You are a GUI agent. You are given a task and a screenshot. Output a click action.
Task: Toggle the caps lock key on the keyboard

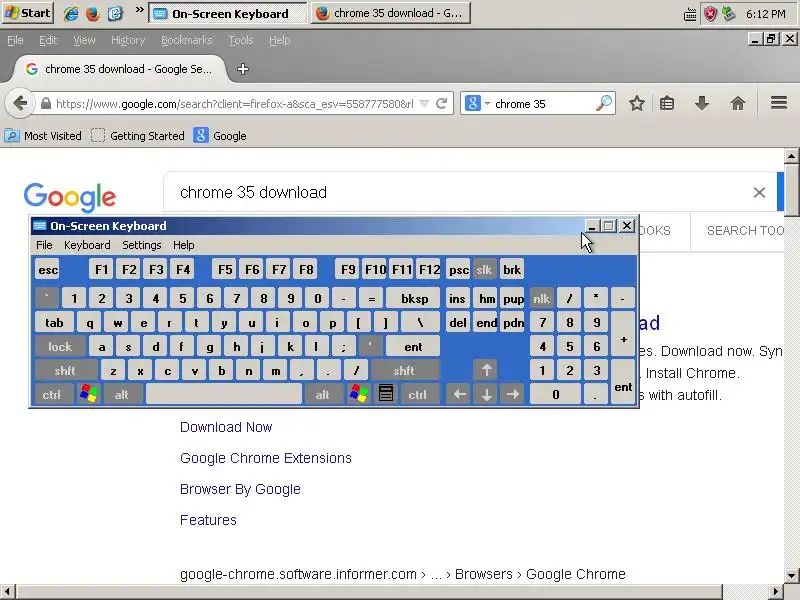pyautogui.click(x=60, y=346)
